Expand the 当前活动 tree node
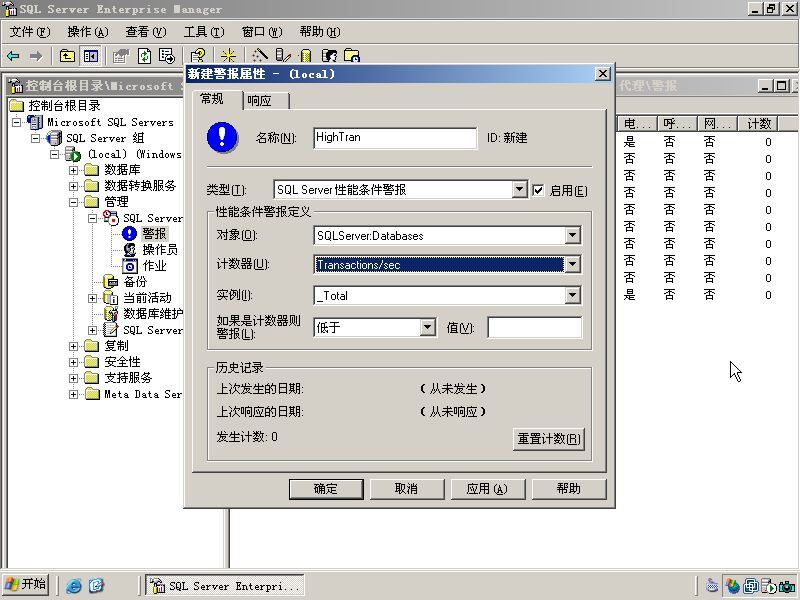Screen dimensions: 800x600 (x=92, y=298)
